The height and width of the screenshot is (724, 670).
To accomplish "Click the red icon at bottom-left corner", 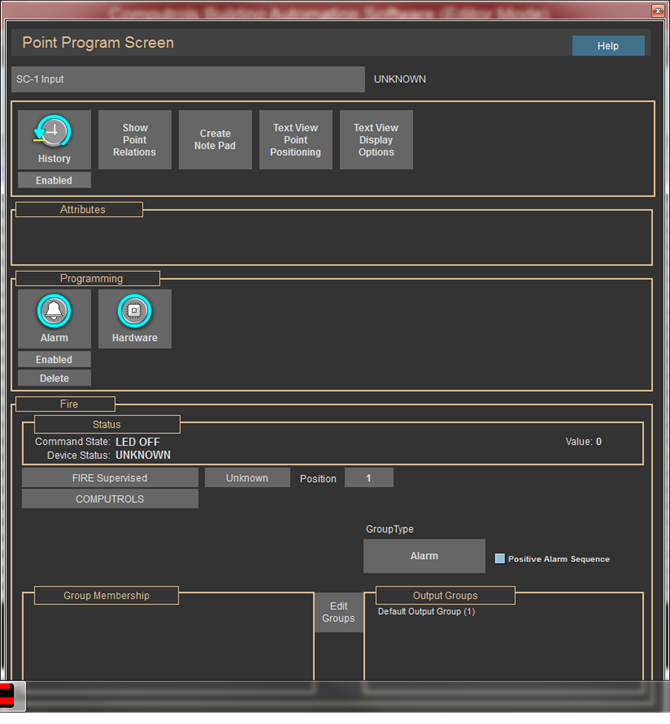I will pyautogui.click(x=8, y=696).
